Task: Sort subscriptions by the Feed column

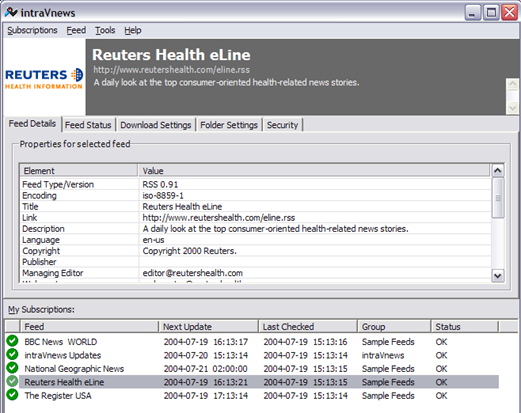Action: click(89, 327)
